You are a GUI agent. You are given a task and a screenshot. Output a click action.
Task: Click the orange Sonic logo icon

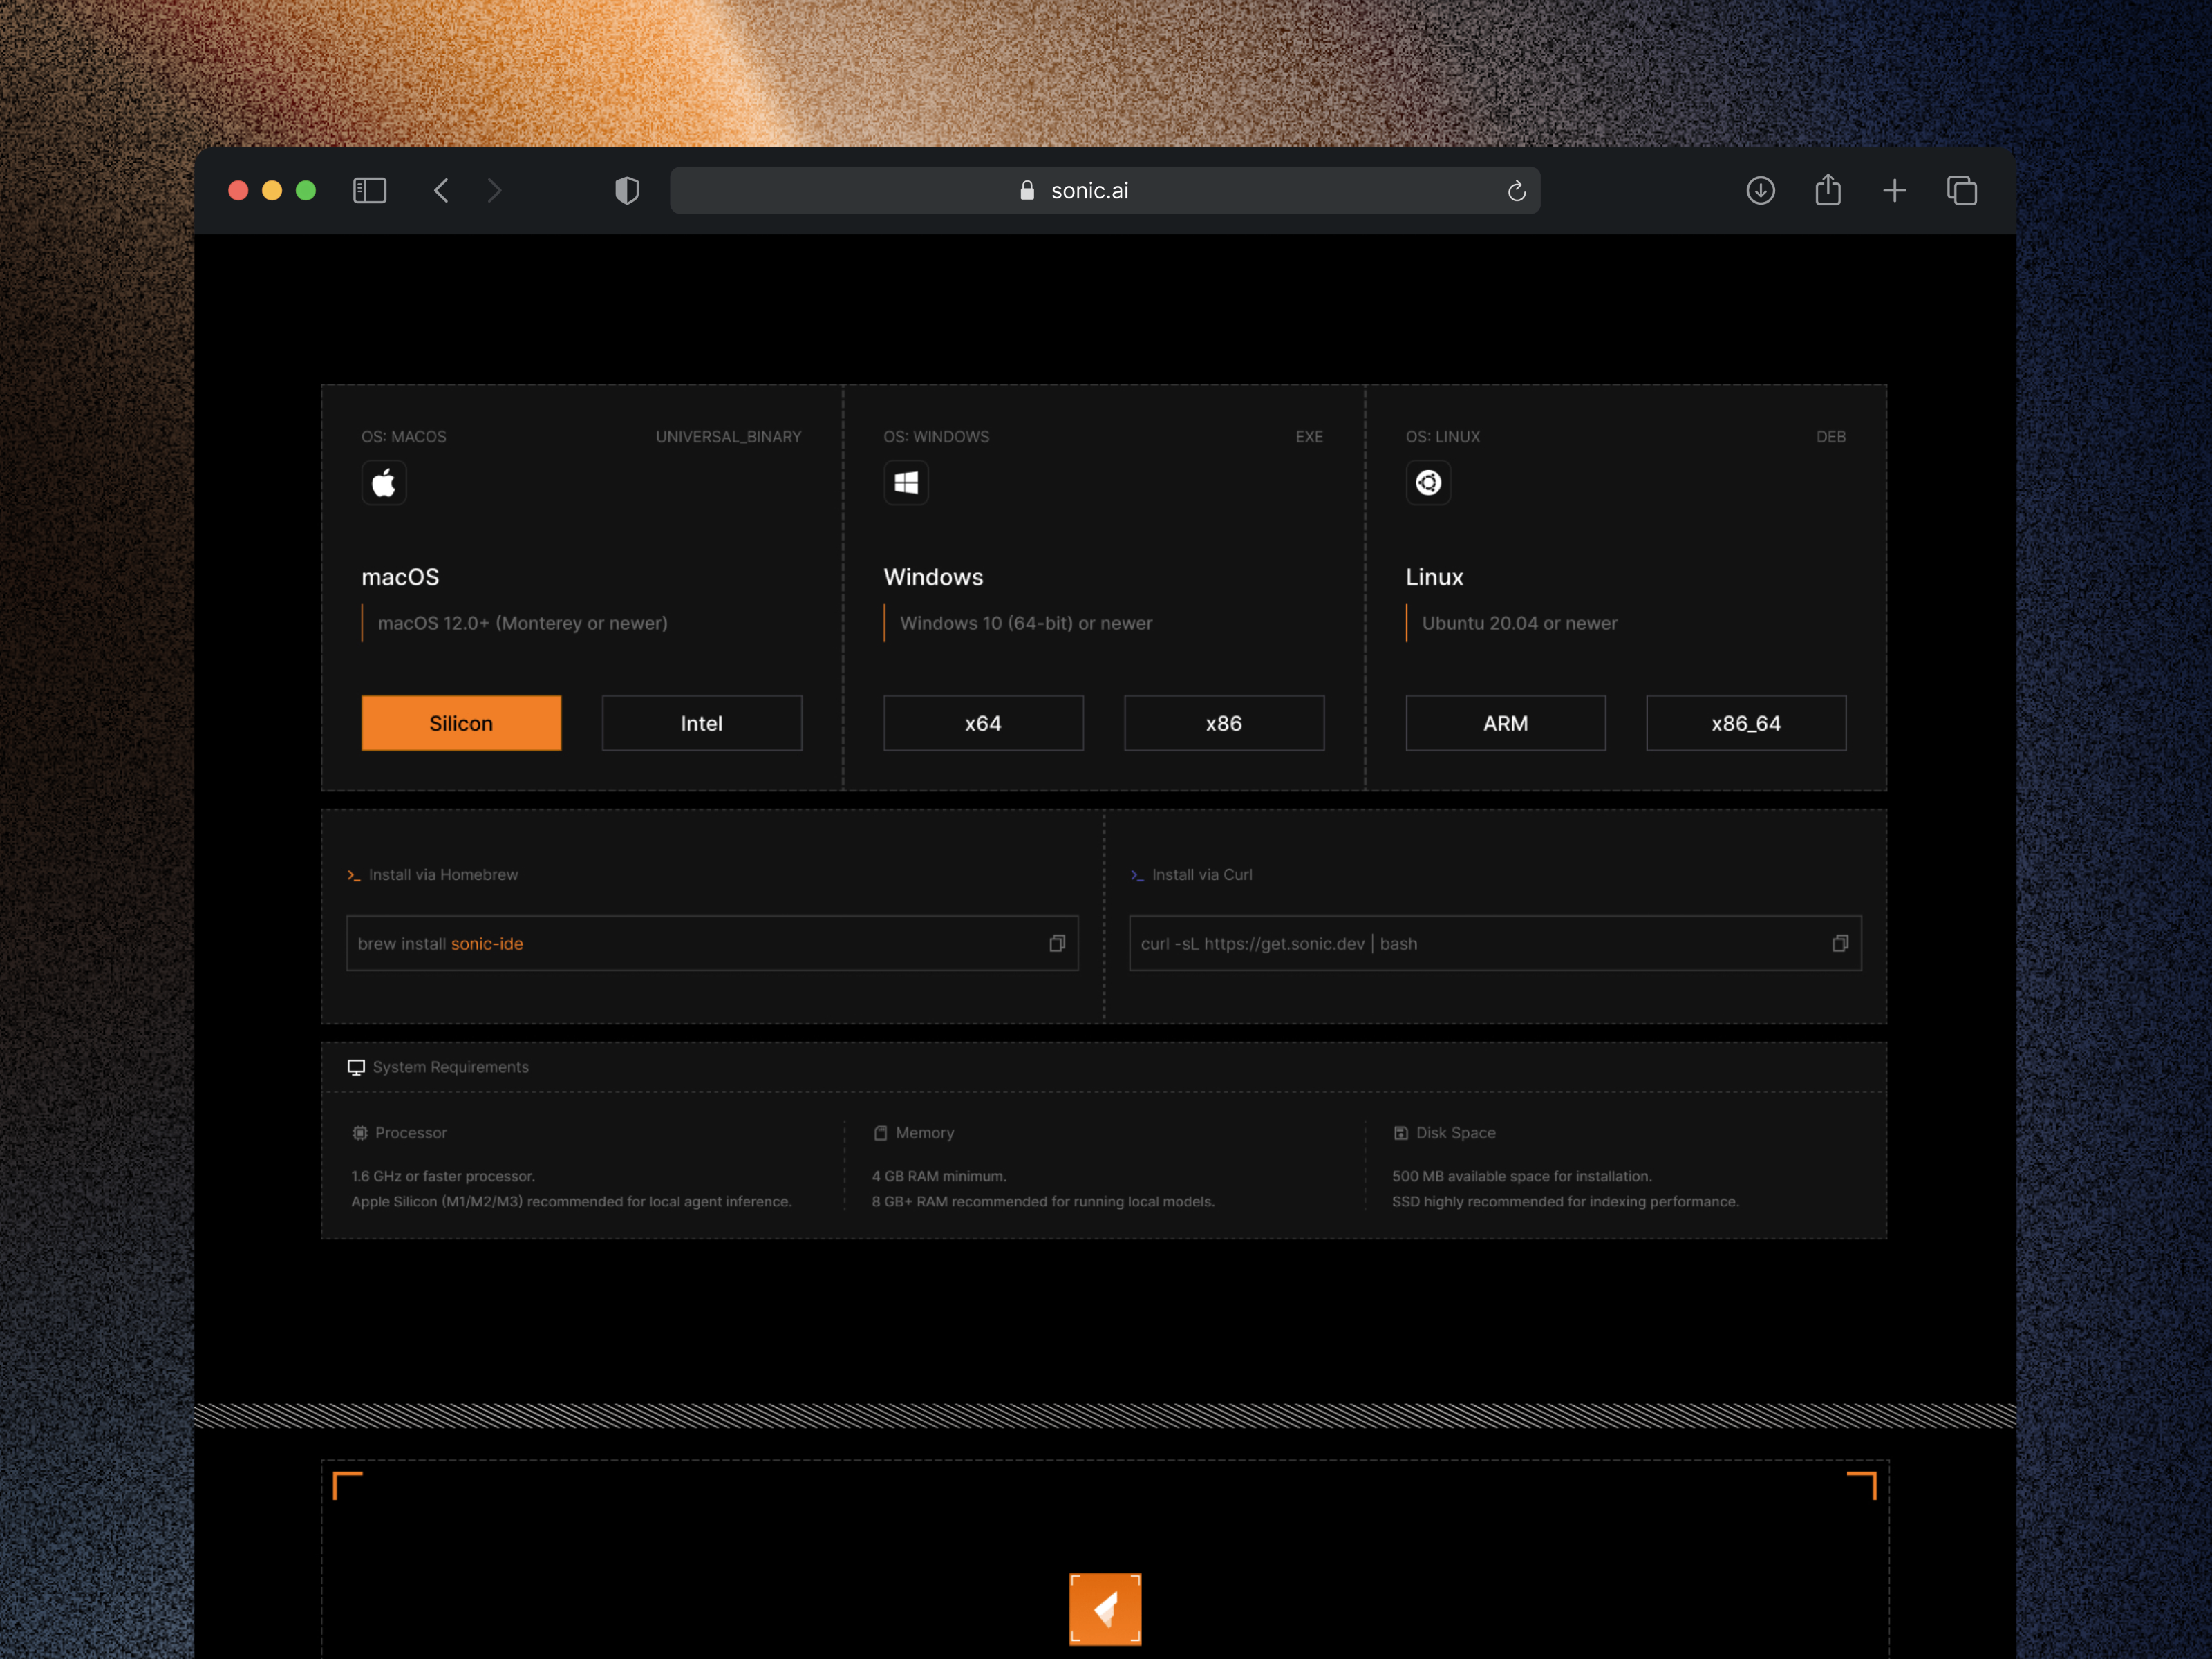coord(1105,1609)
